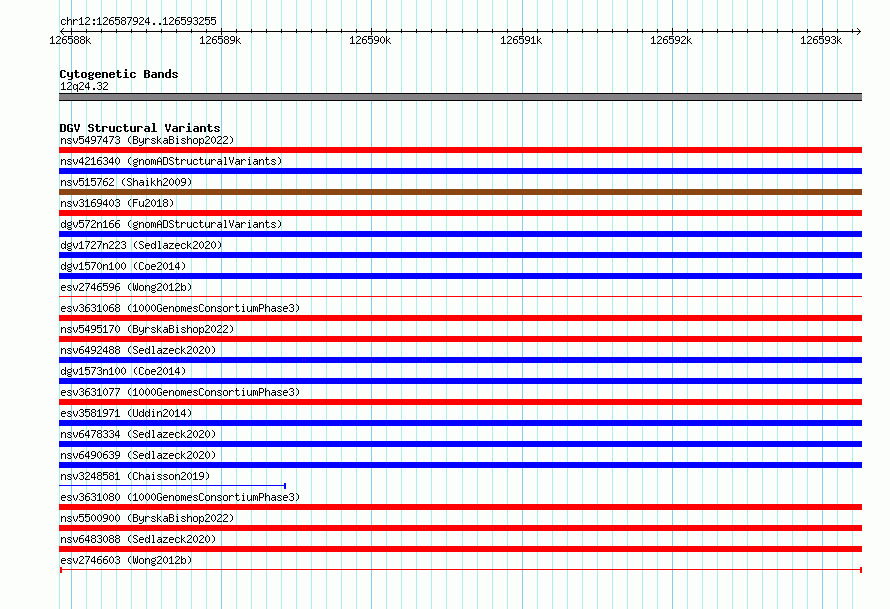Open dgv1727n223 (Sedlazeck2020) label
This screenshot has height=609, width=890.
click(x=141, y=245)
